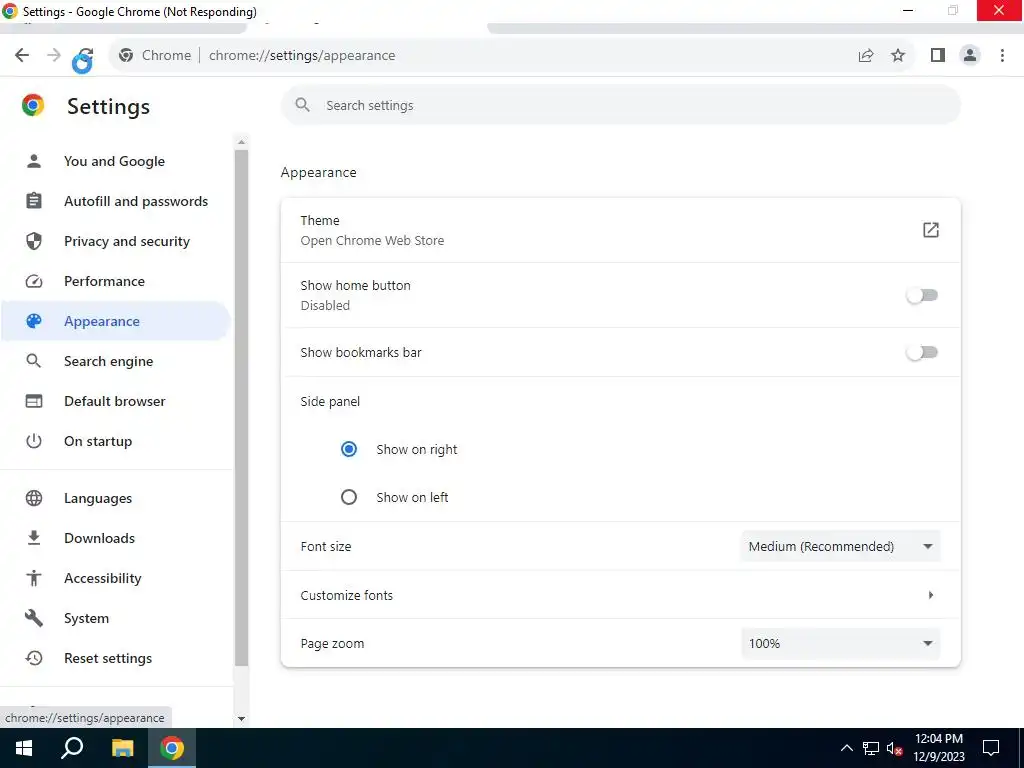Enable the Show home button toggle
Screen dimensions: 1024x768
click(922, 295)
